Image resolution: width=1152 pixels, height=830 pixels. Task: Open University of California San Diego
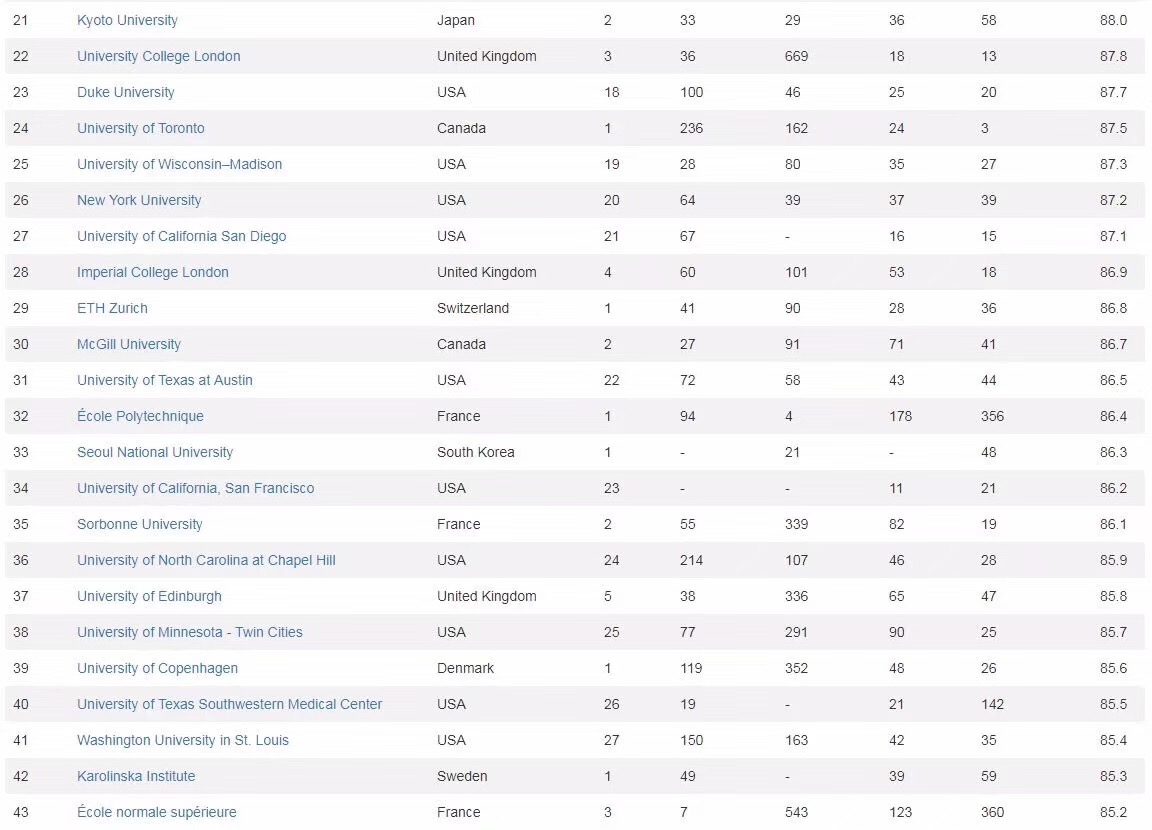pos(181,236)
